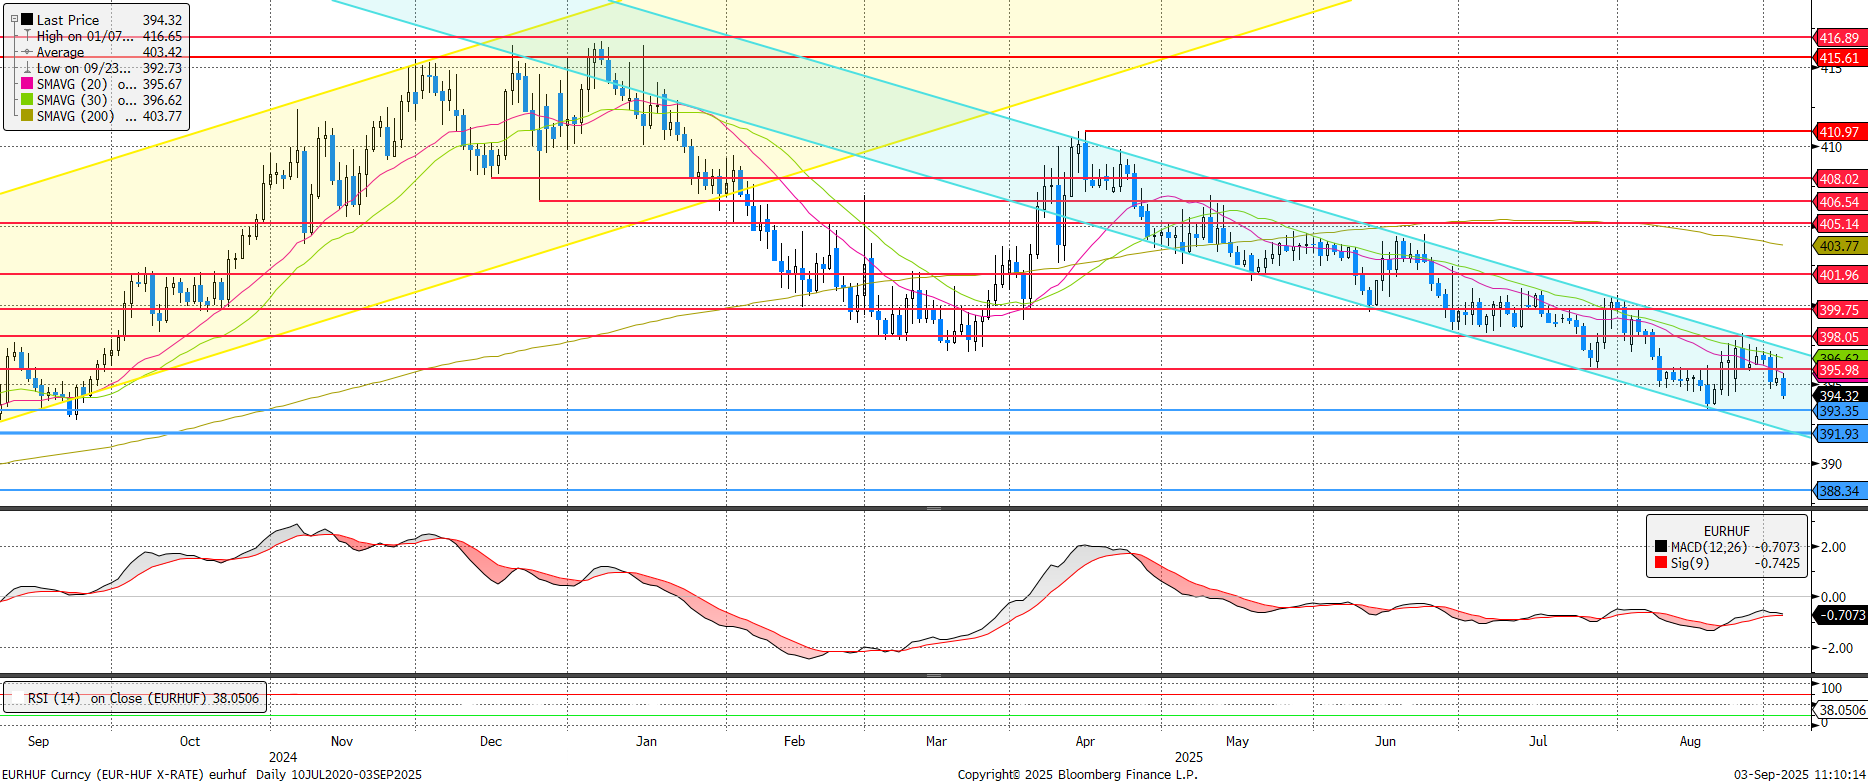Select the olive 403.77 SMAVG axis tag

coord(1838,246)
